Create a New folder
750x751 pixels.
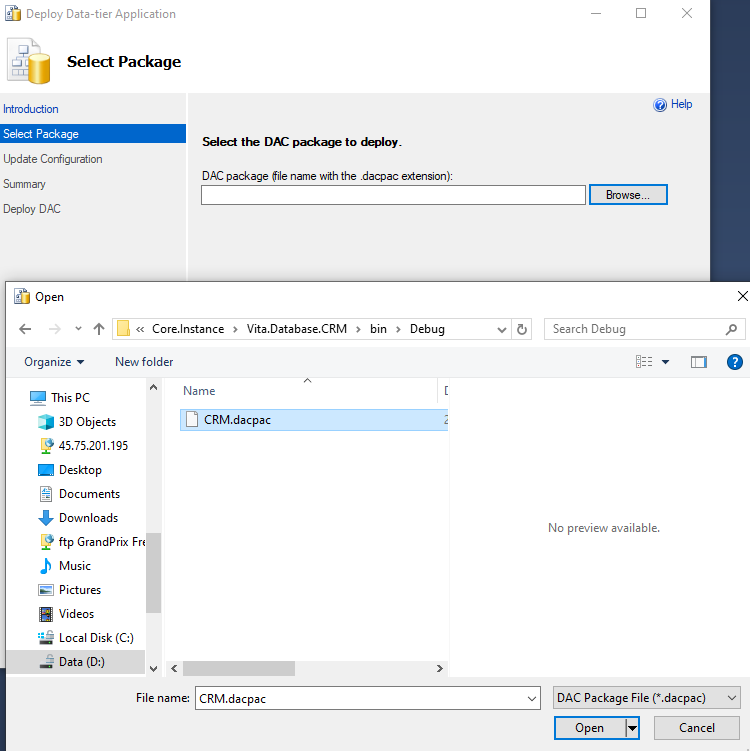[x=144, y=362]
